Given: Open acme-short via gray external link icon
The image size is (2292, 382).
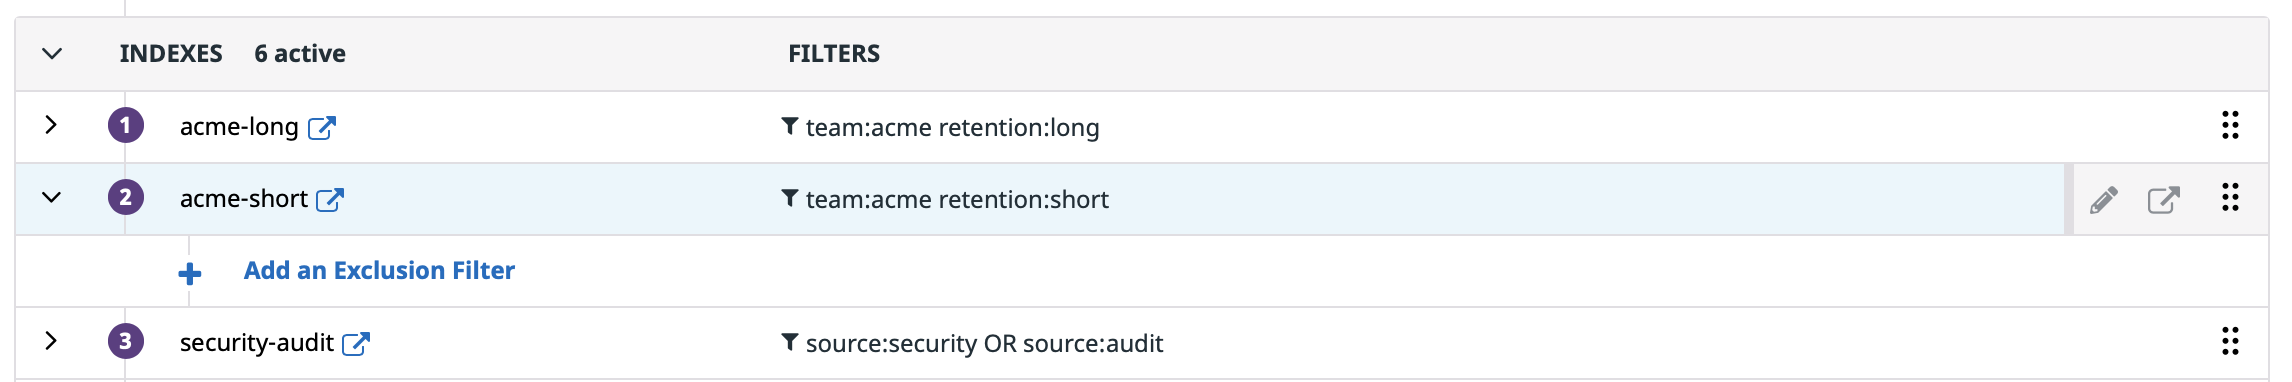Looking at the screenshot, I should [2164, 199].
